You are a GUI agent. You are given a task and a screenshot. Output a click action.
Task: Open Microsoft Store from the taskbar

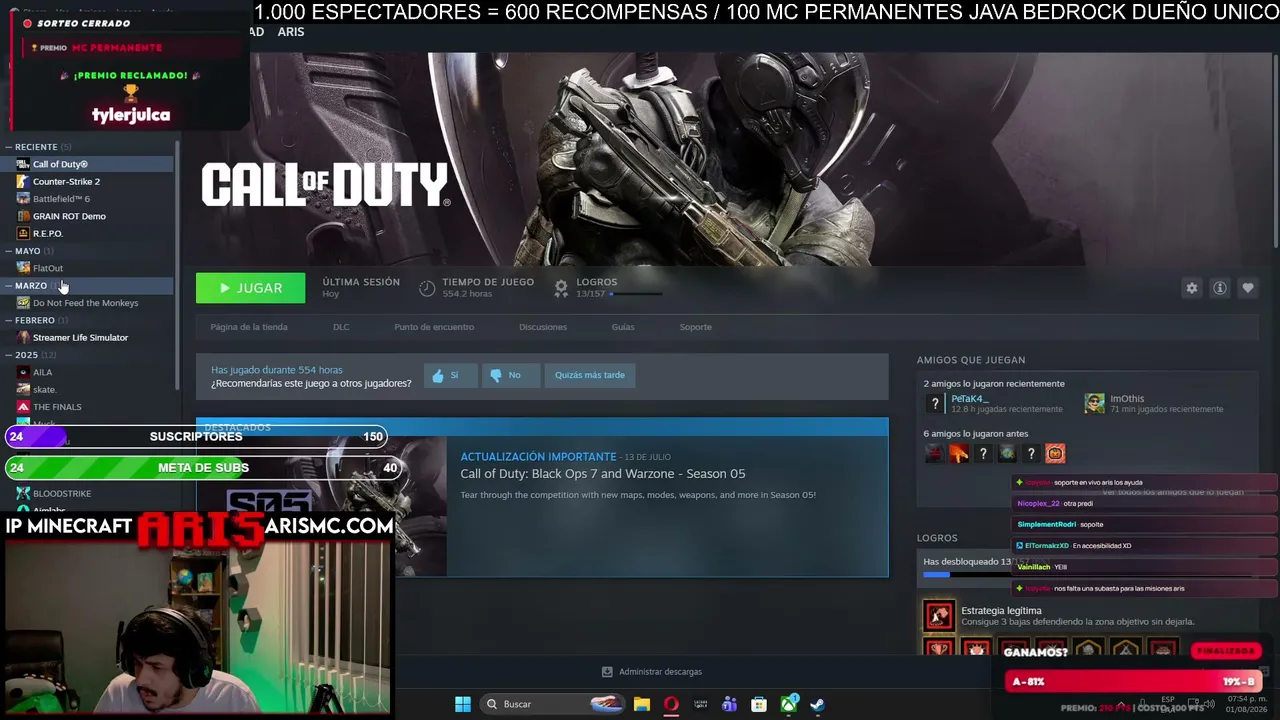759,704
